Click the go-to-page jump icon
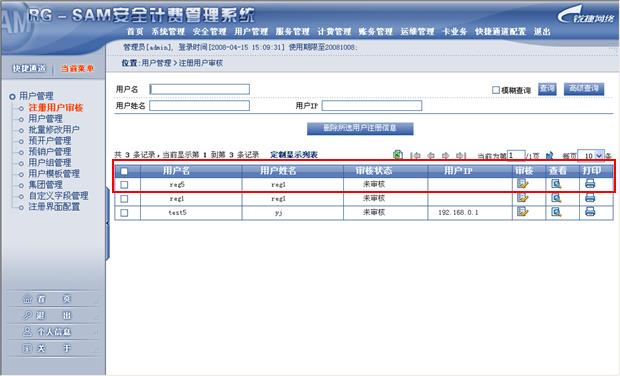Screen dimensions: 620x376 click(x=549, y=155)
